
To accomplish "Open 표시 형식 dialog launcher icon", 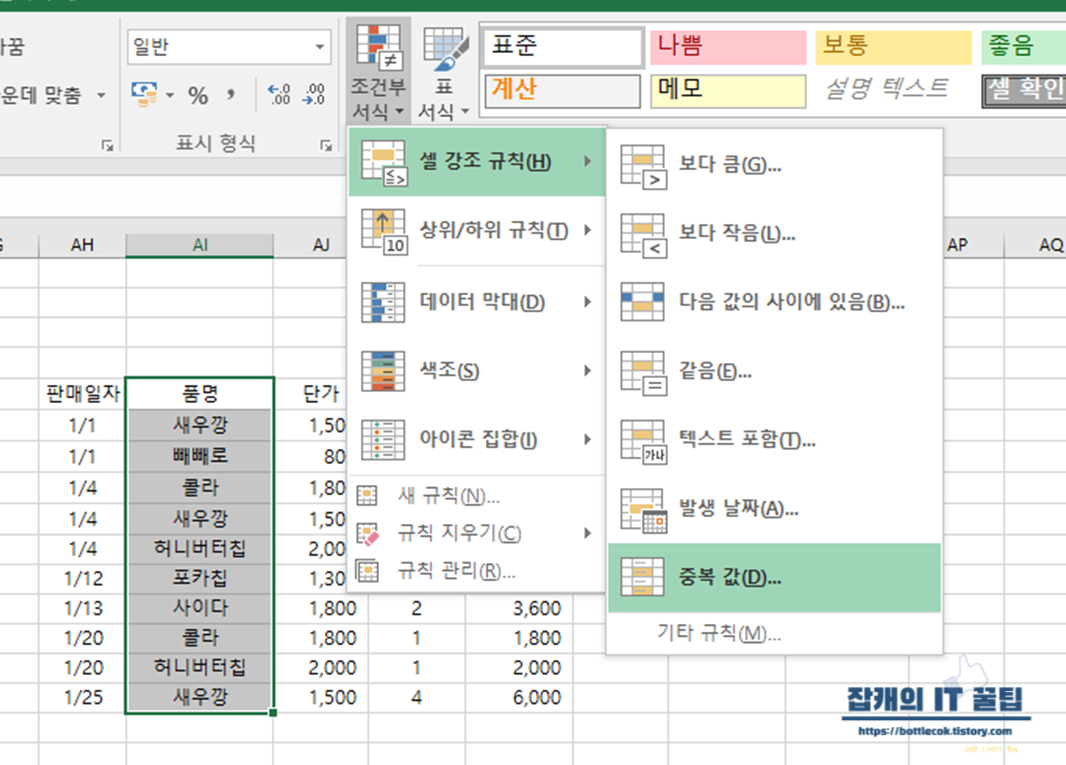I will (x=326, y=145).
